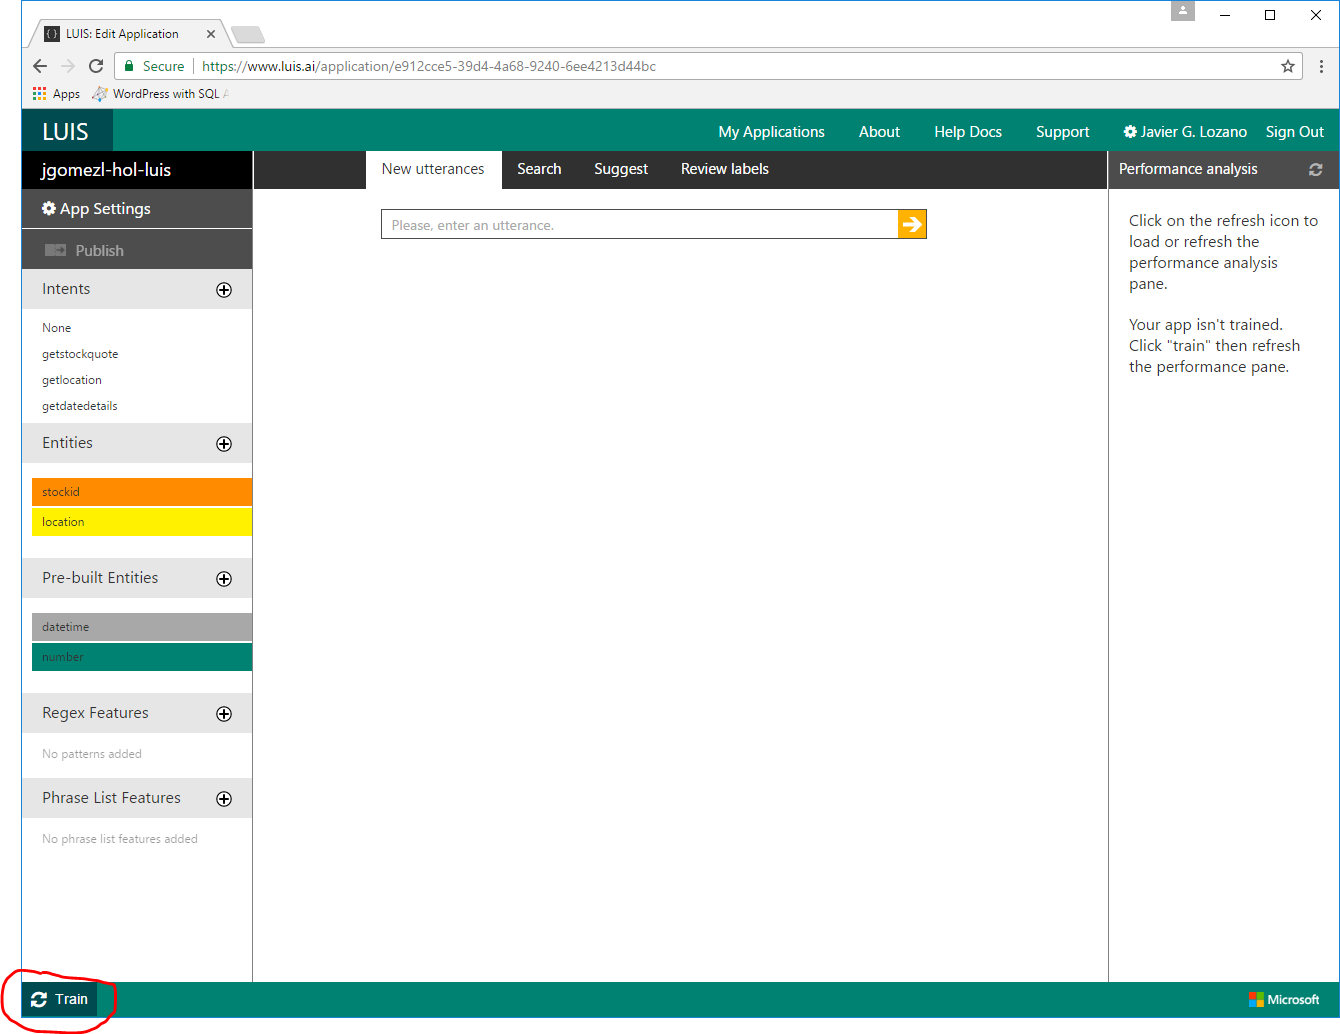The width and height of the screenshot is (1340, 1034).
Task: Click the Pre-built Entities section header
Action: tap(137, 578)
